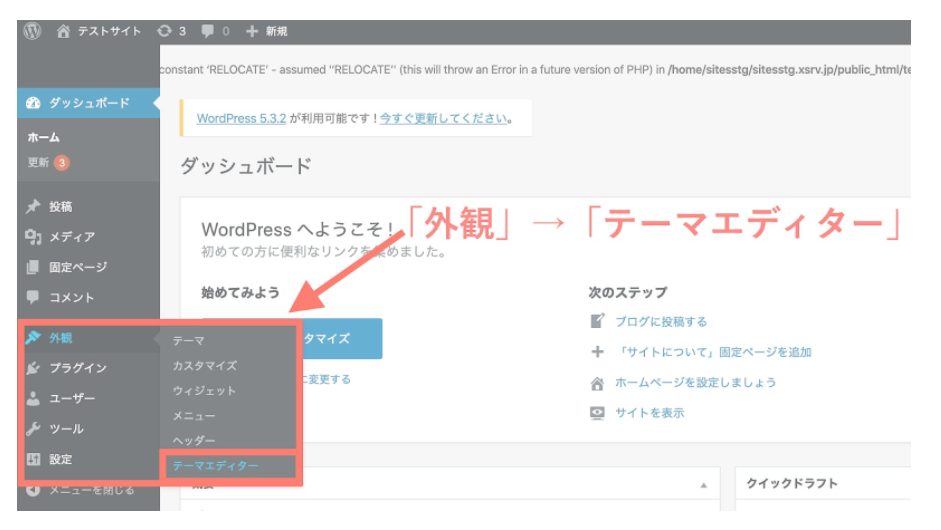Viewport: 941px width, 530px height.
Task: Click the updates icon showing 3
Action: [172, 31]
